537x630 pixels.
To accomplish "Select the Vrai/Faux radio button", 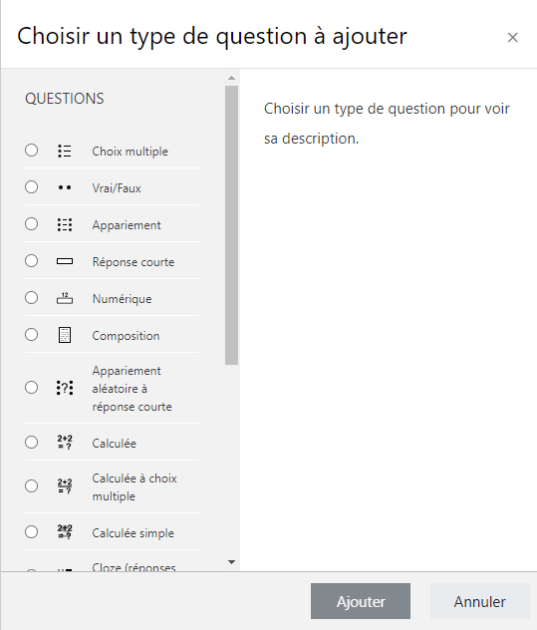I will click(x=31, y=187).
